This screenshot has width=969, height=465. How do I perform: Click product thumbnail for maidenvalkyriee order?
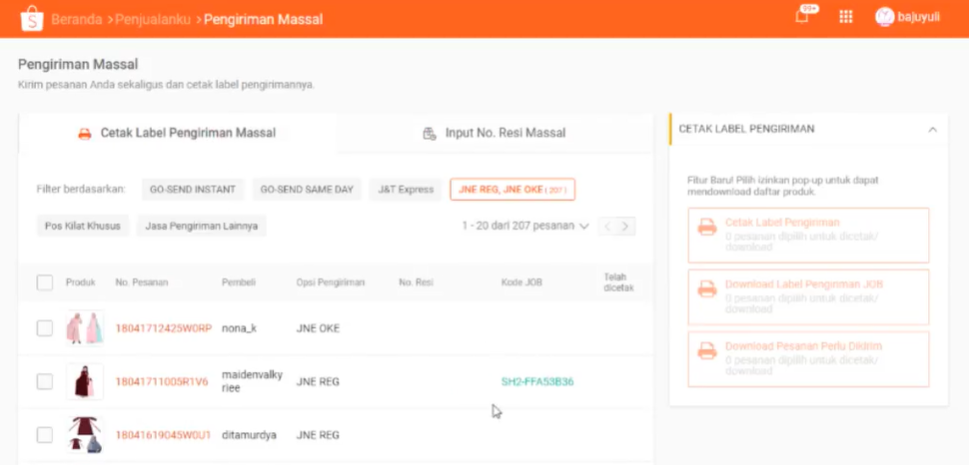point(85,381)
